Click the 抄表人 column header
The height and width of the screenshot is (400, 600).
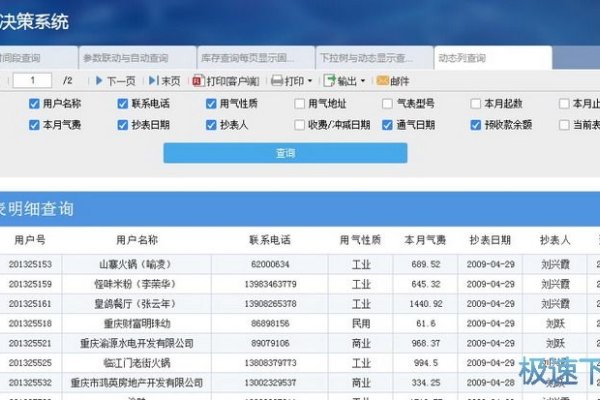(555, 240)
